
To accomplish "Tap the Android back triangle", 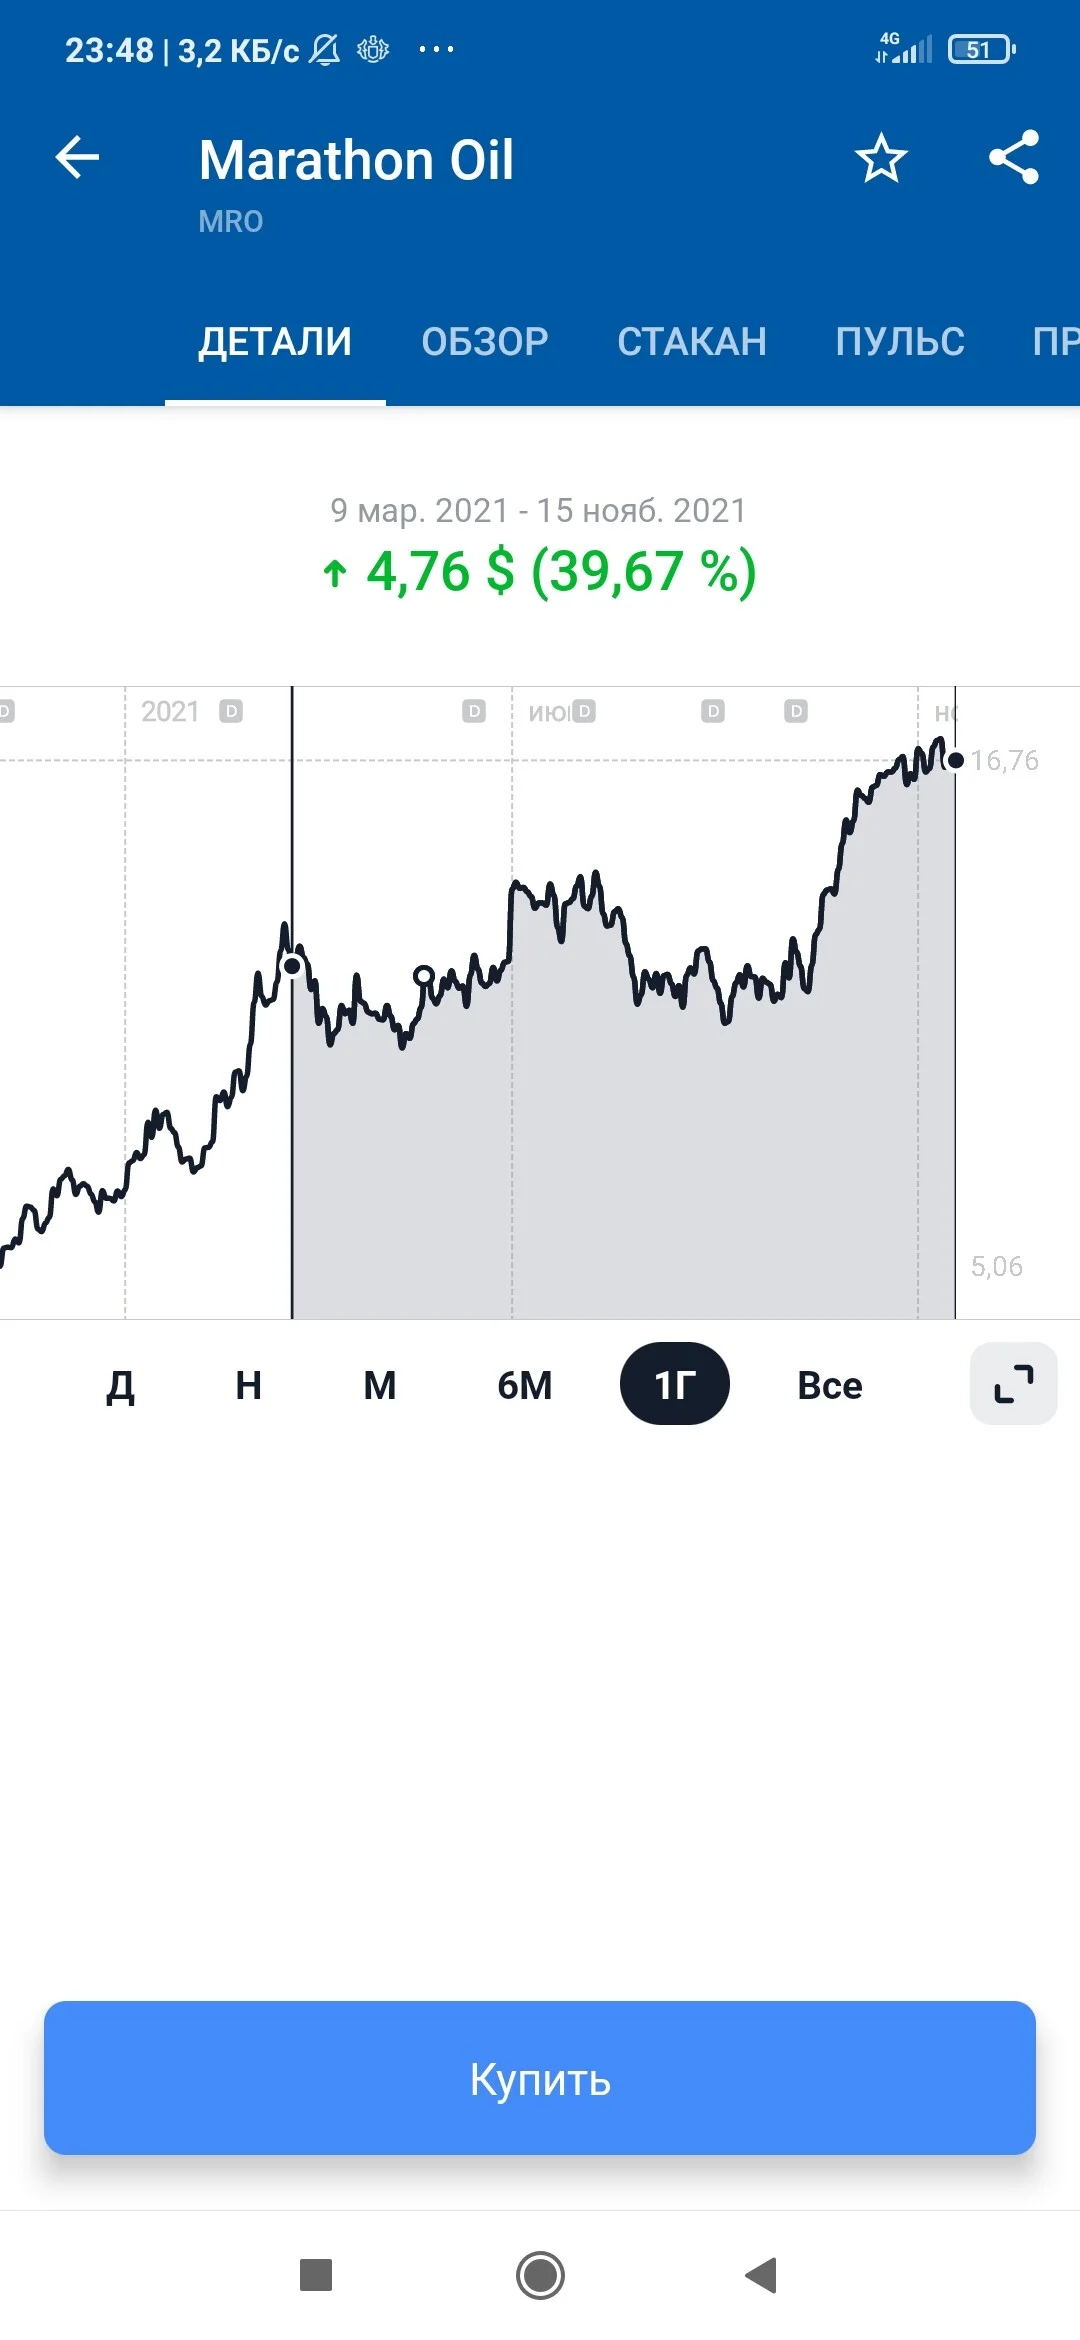I will [762, 2275].
